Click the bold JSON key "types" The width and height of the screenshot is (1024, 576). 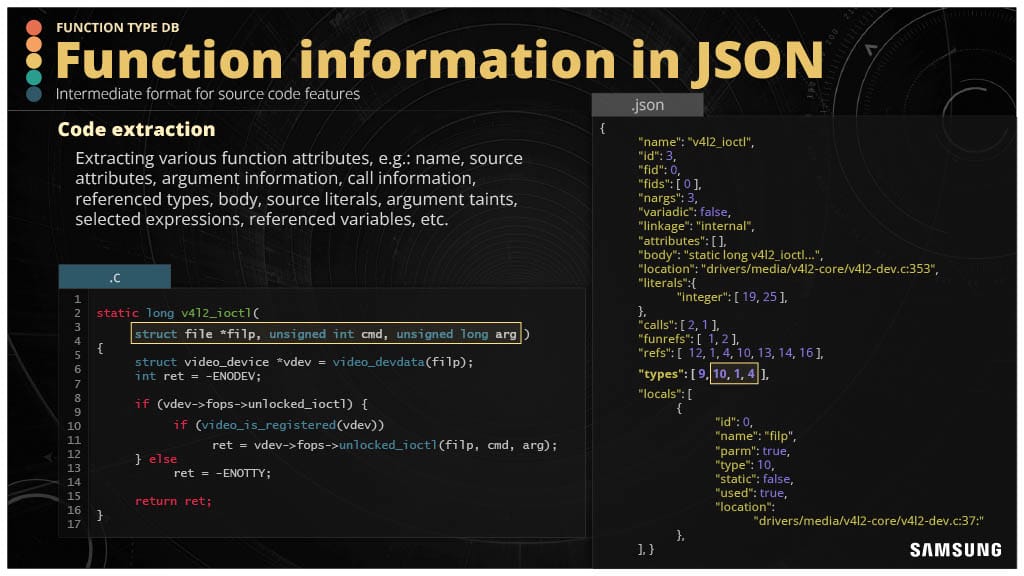662,374
